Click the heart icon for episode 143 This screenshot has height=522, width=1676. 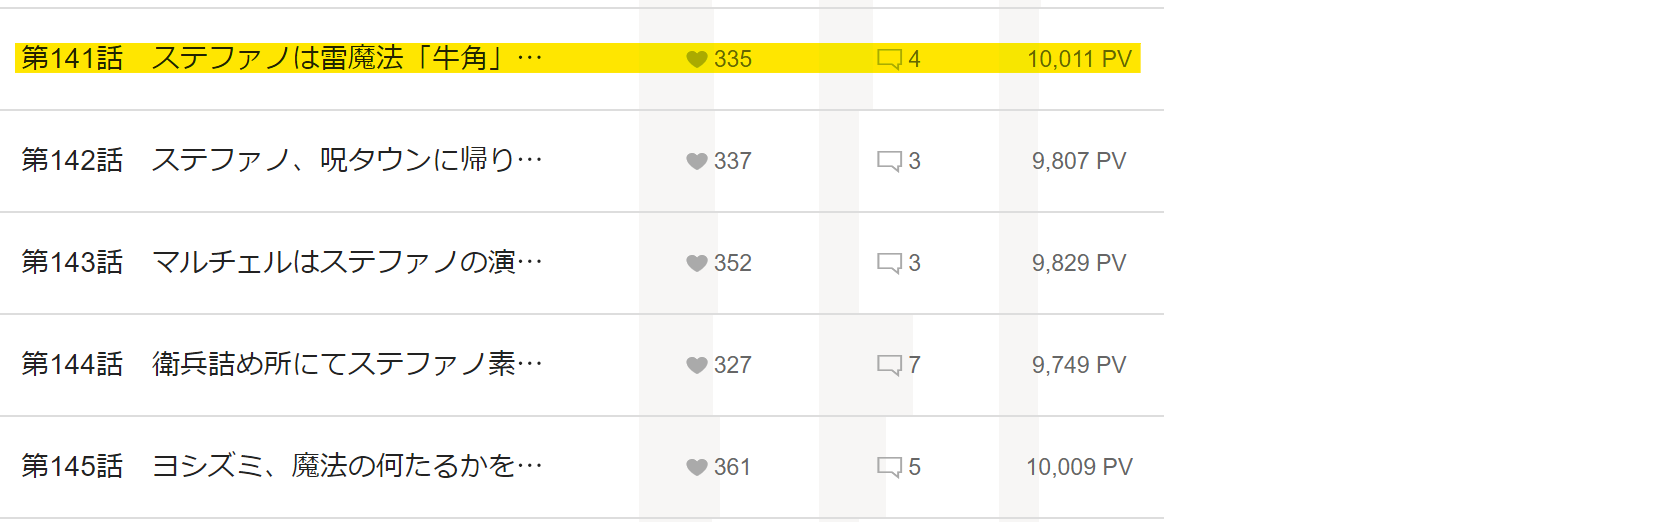697,263
